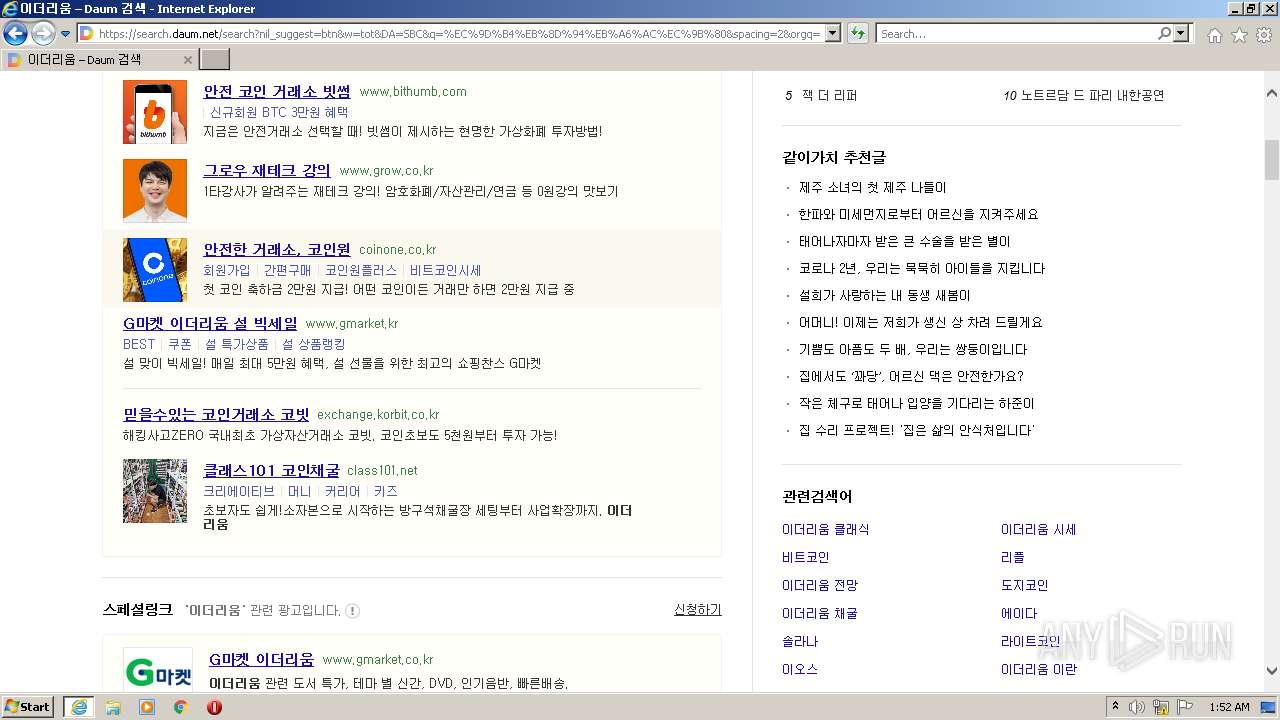The image size is (1280, 720).
Task: Open 안전한 거래소, 코인원 link
Action: (x=277, y=249)
